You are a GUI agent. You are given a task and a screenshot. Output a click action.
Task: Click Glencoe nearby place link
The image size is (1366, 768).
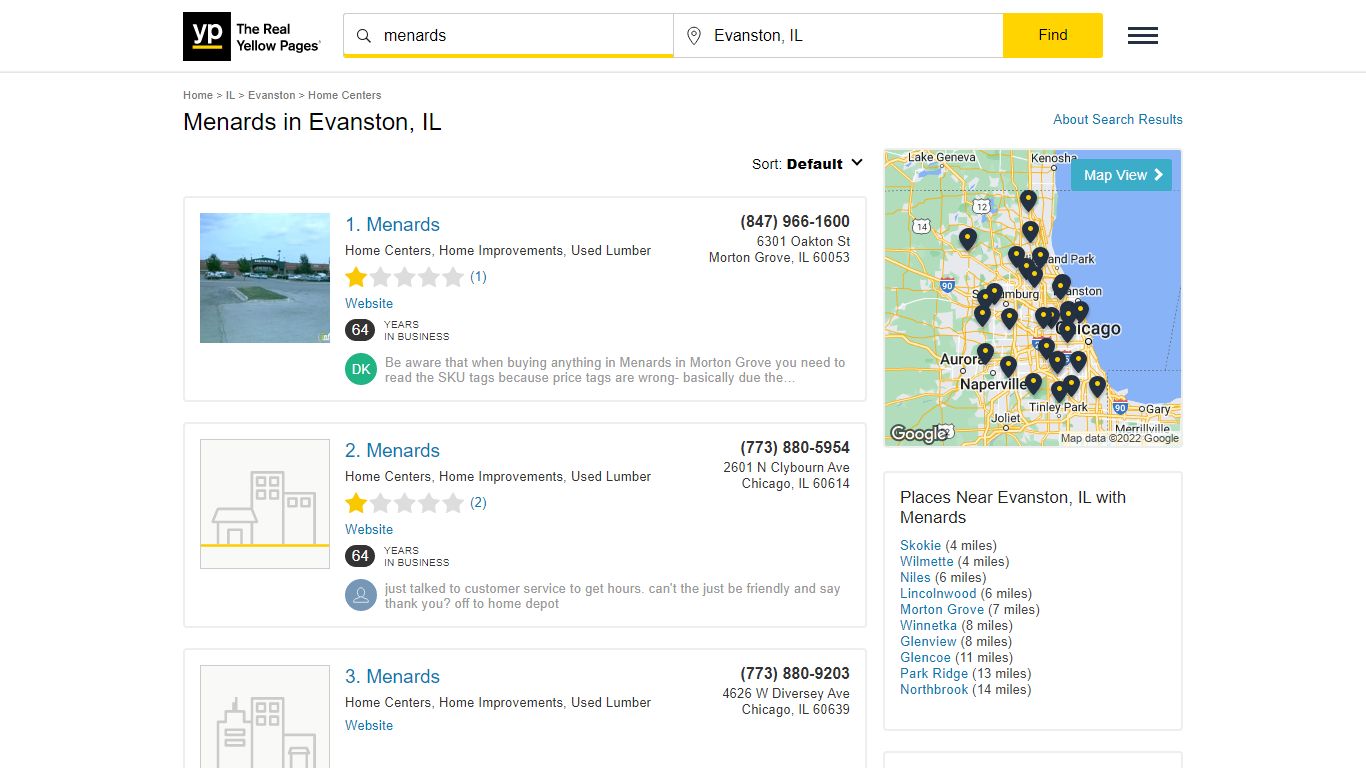(925, 657)
